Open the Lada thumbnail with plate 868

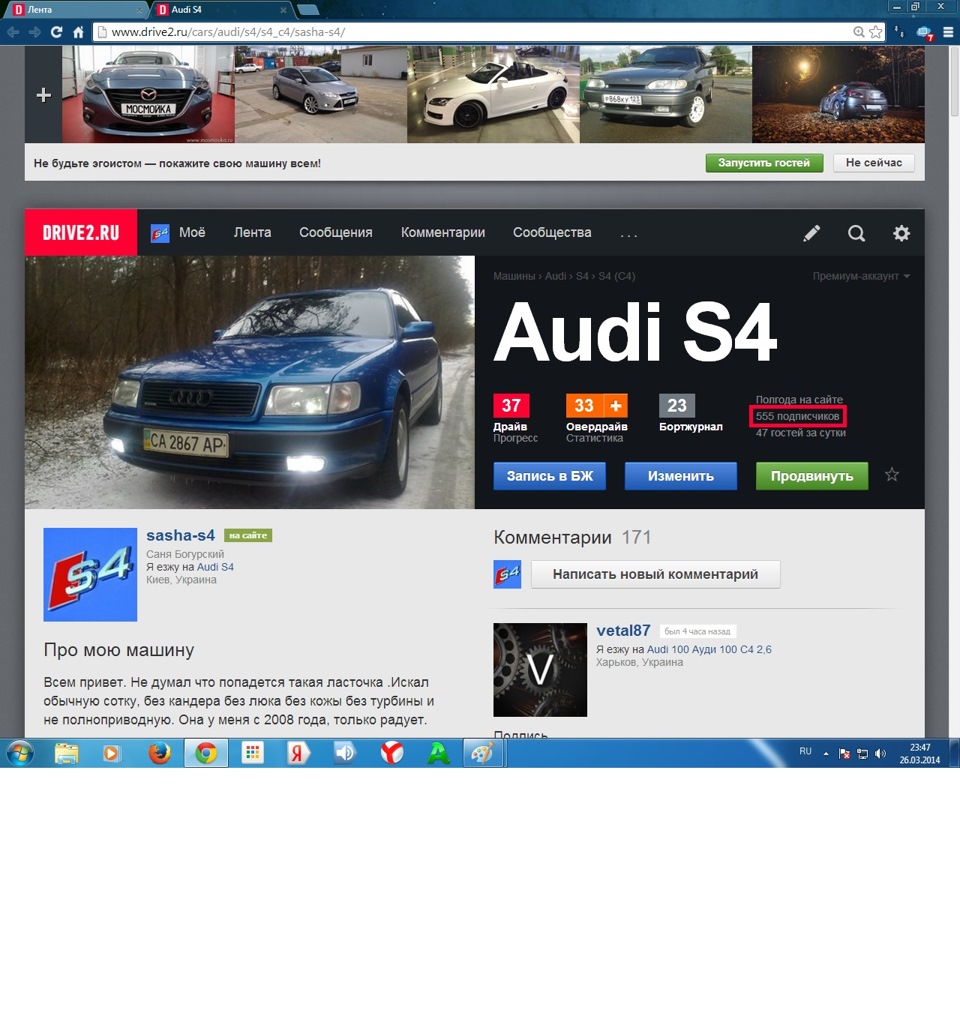(666, 94)
